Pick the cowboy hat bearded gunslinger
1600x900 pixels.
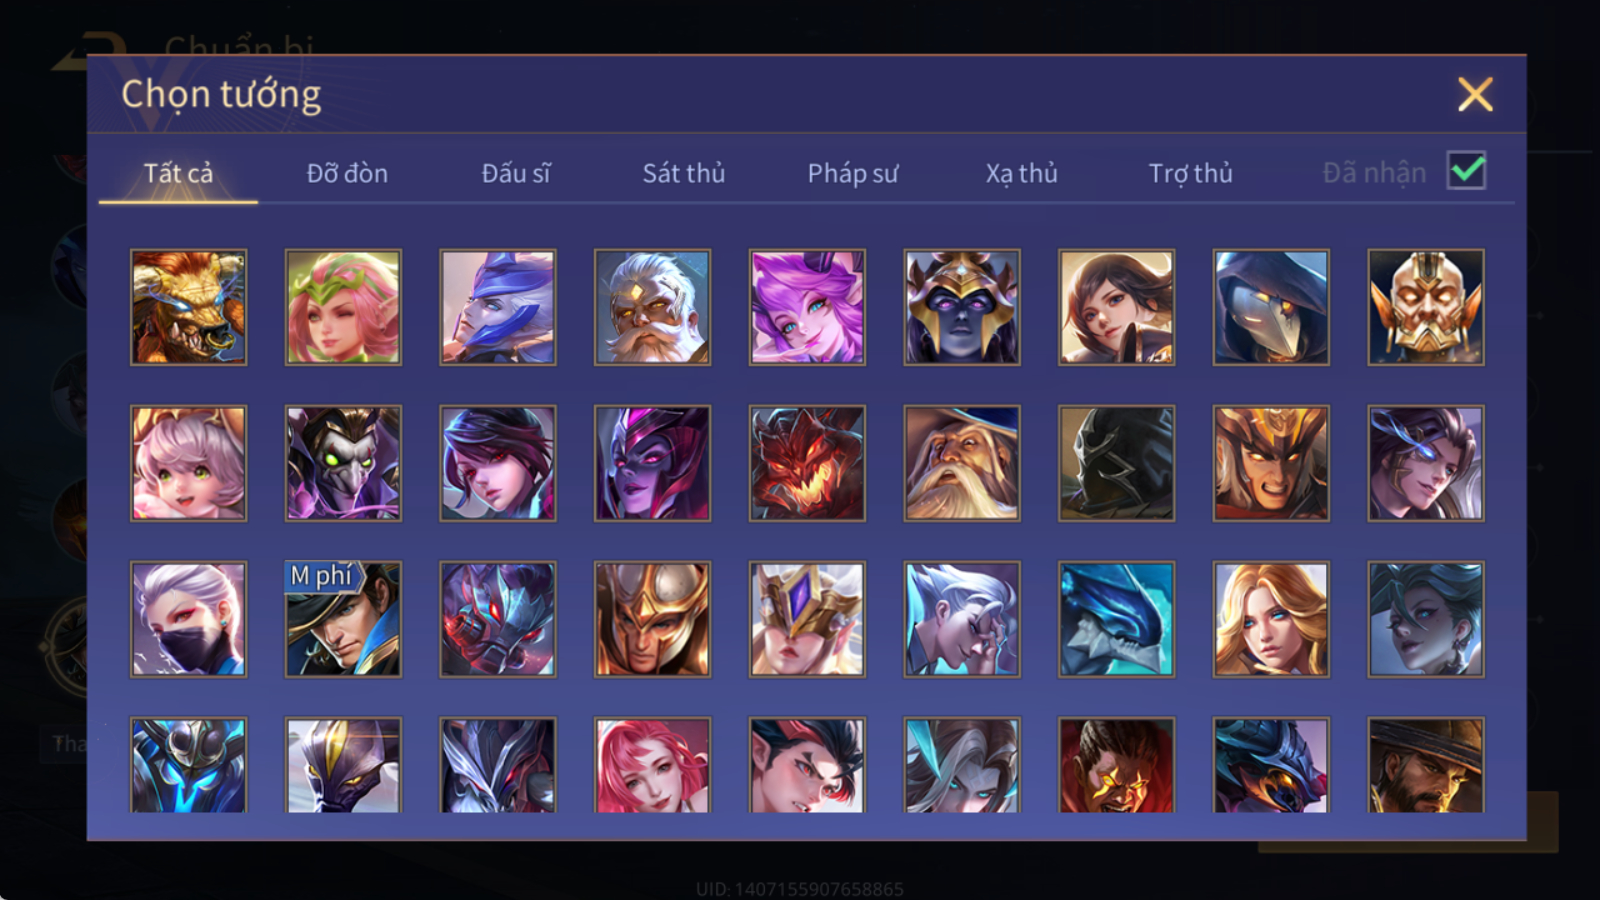(1426, 765)
